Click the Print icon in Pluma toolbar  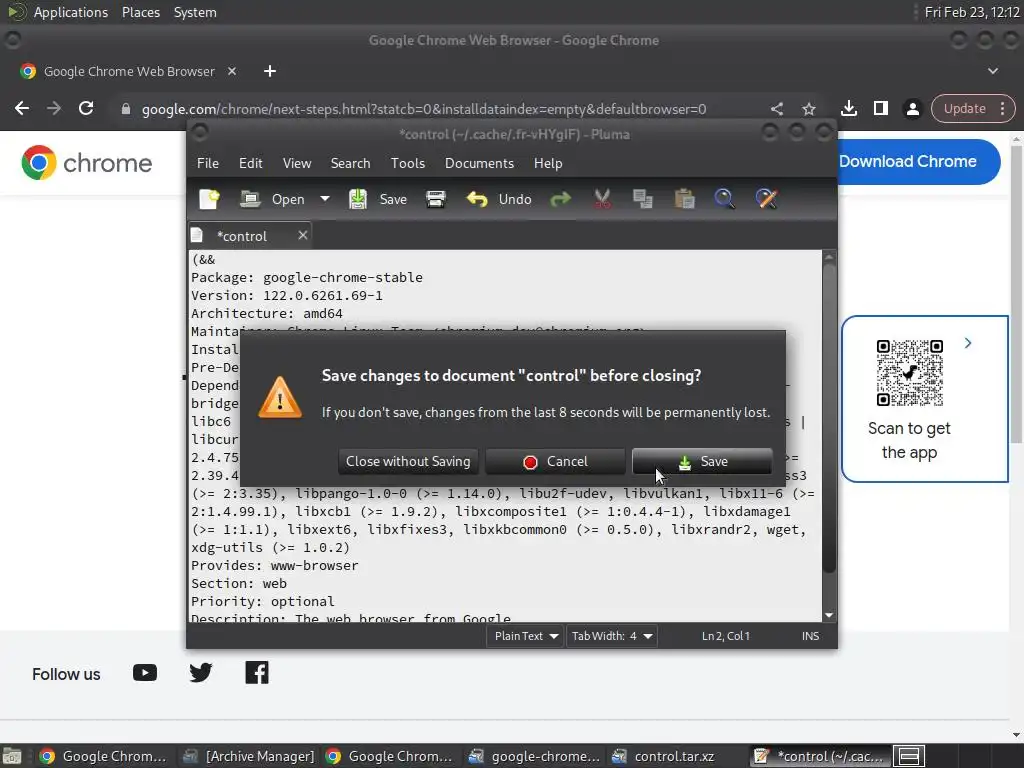[x=436, y=199]
